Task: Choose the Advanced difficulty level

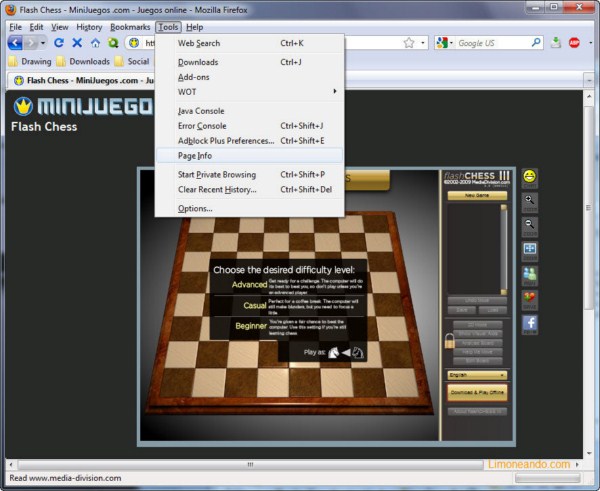Action: 249,284
